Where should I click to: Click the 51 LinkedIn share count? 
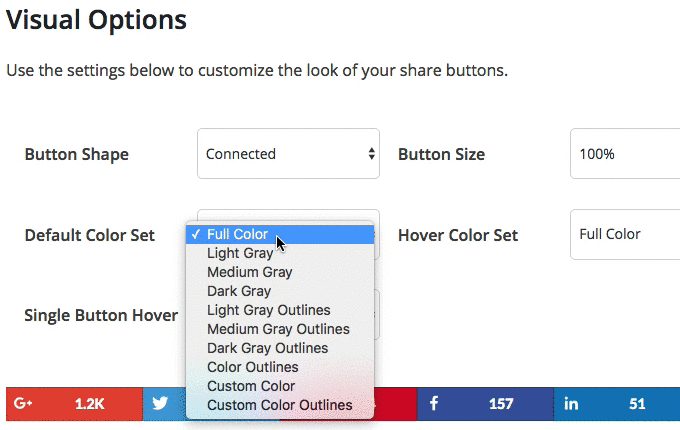(x=637, y=404)
